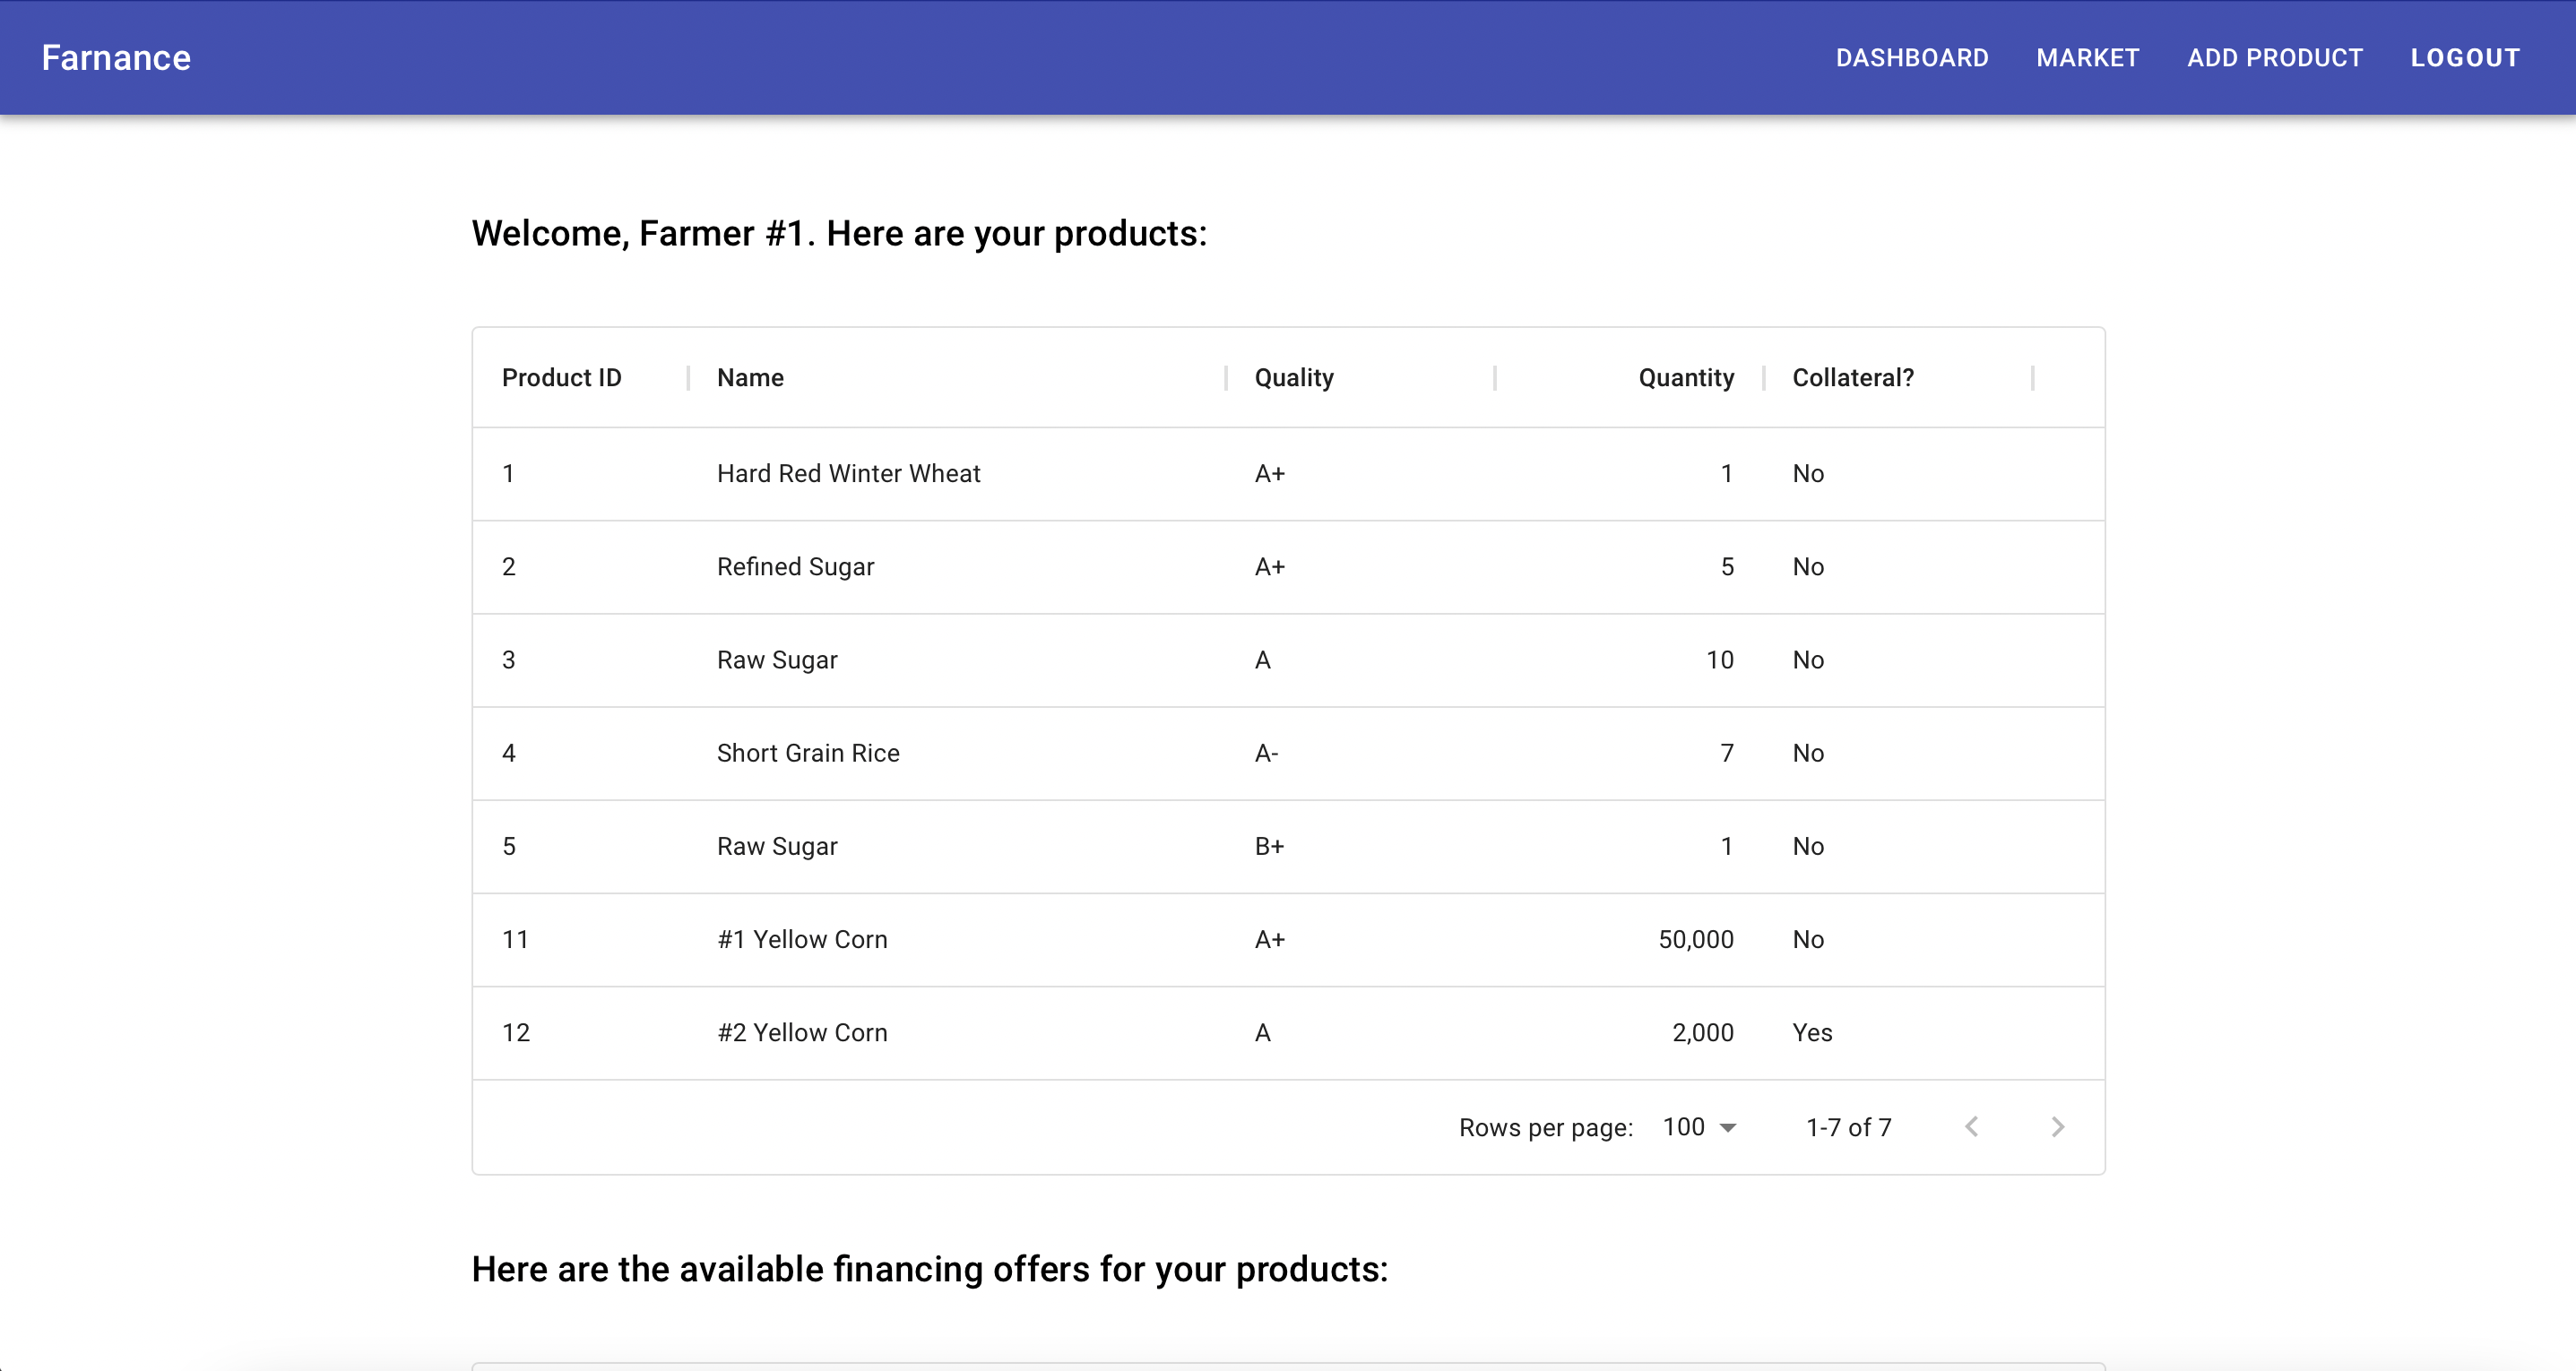The width and height of the screenshot is (2576, 1371).
Task: Go to previous page arrow
Action: click(x=1971, y=1127)
